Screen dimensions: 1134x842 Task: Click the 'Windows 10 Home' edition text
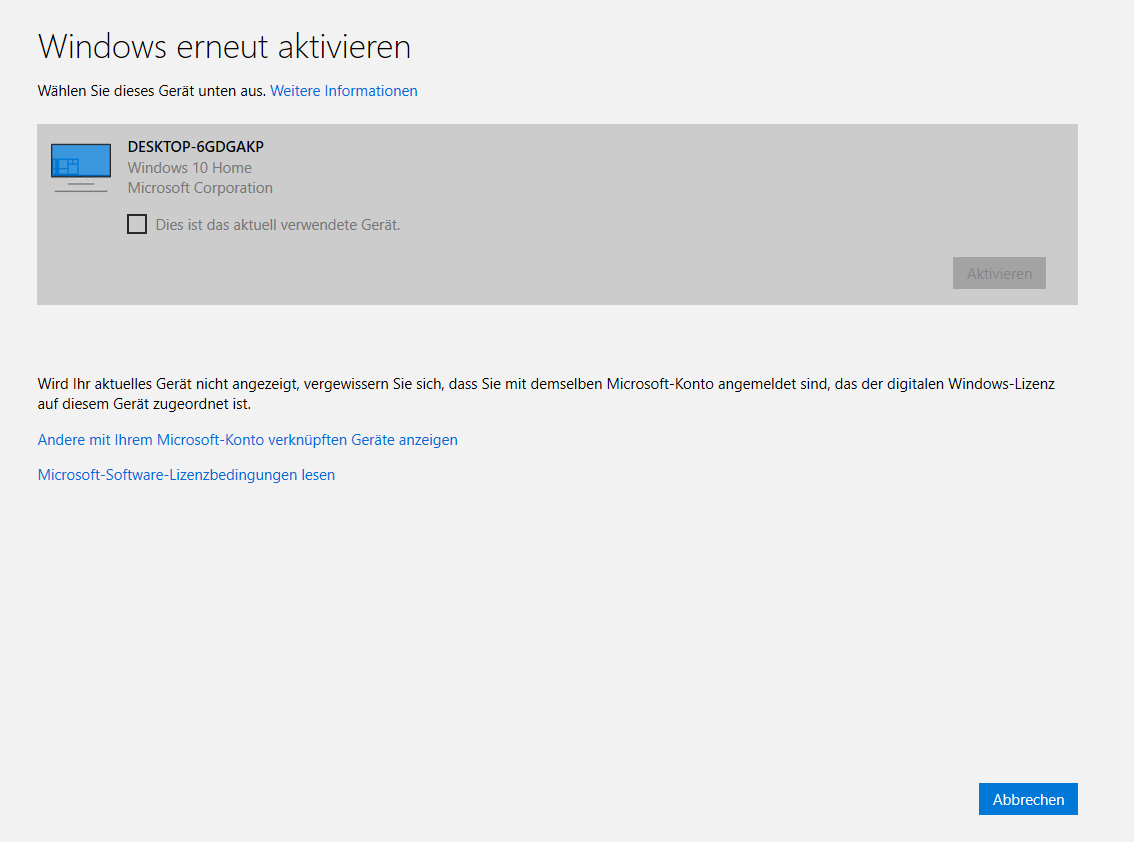pyautogui.click(x=189, y=168)
